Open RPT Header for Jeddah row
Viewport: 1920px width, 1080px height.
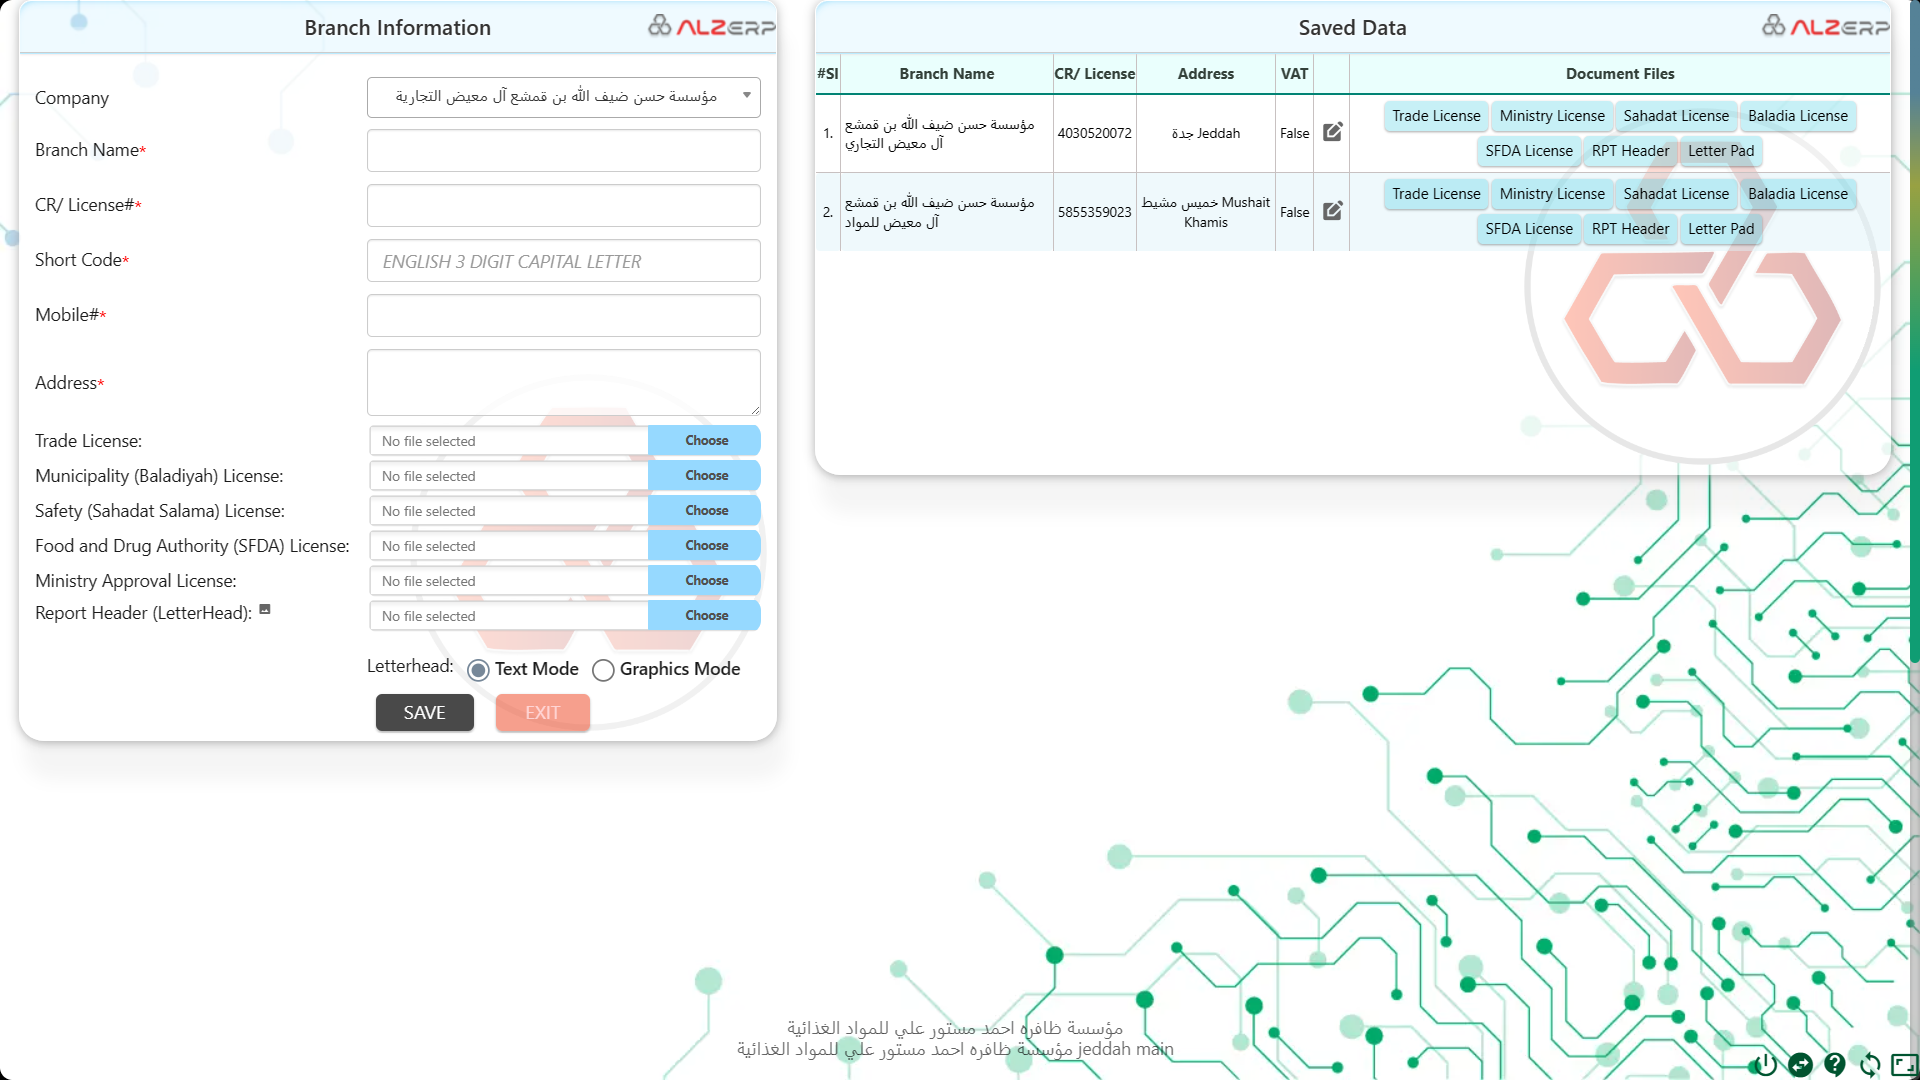[x=1630, y=151]
